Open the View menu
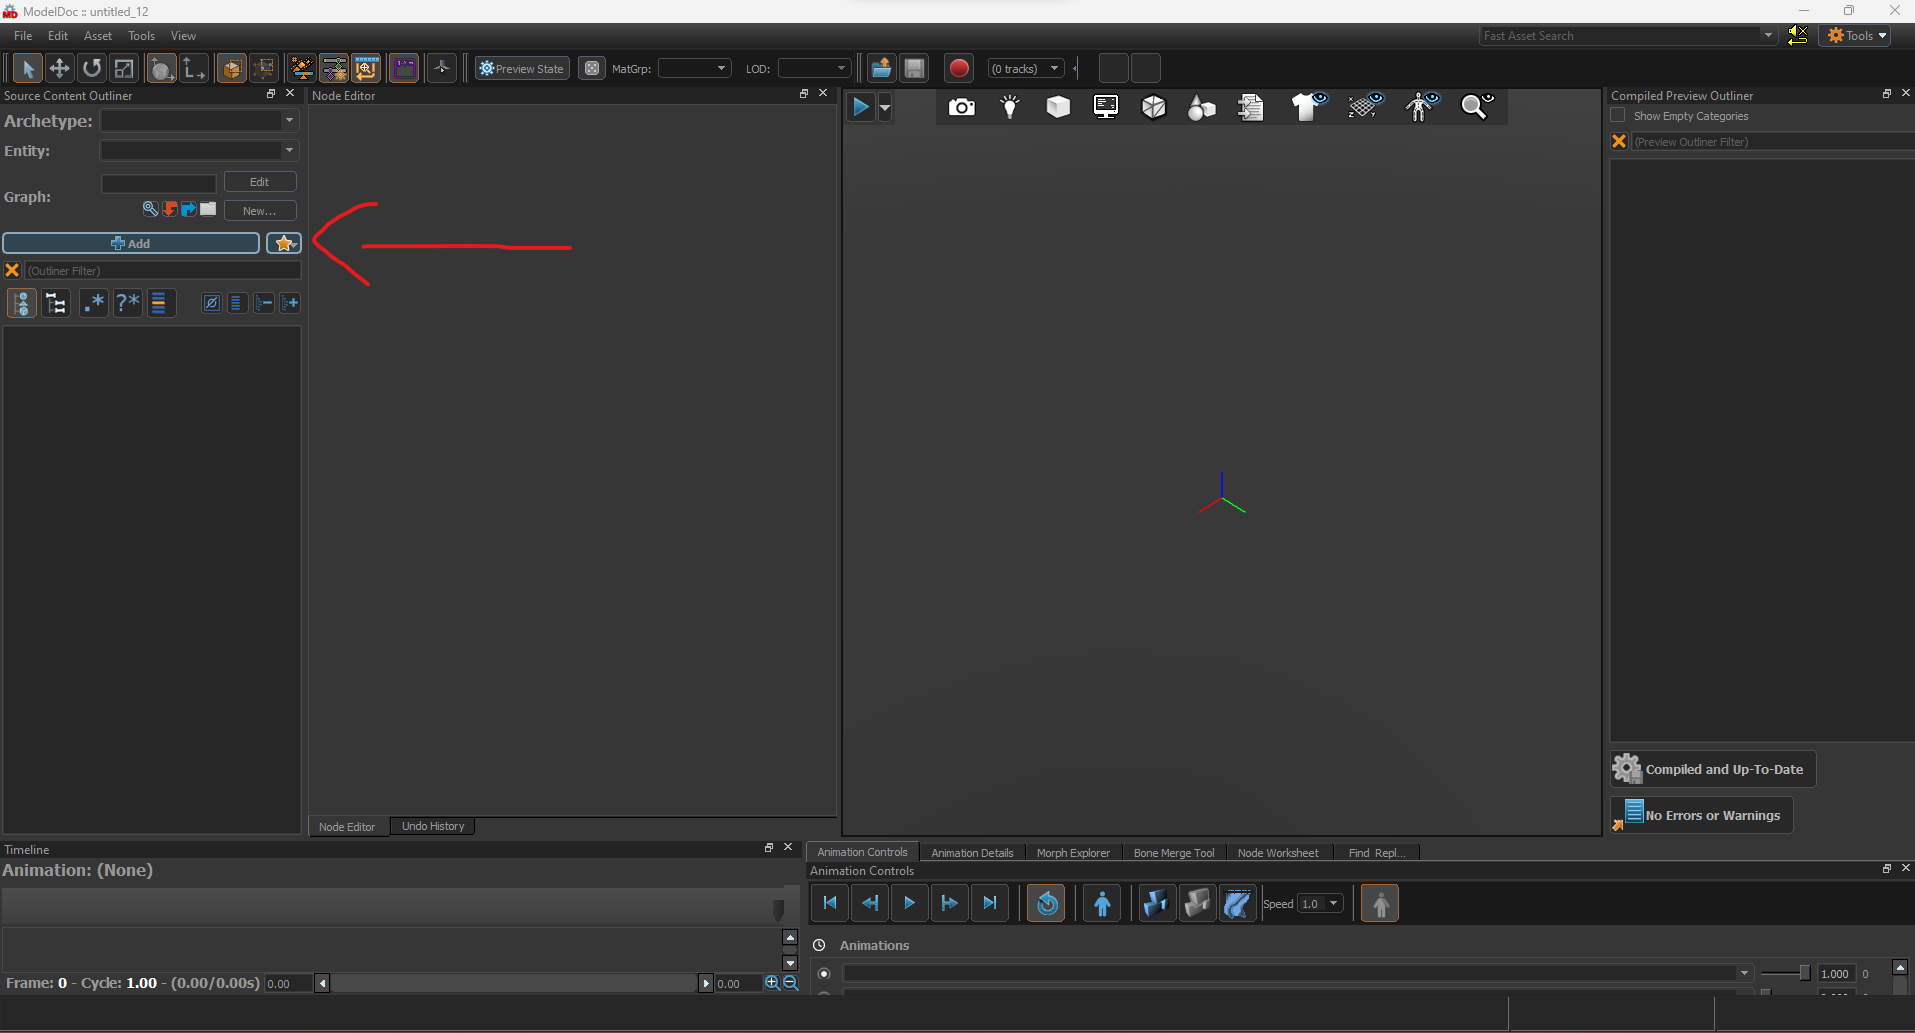 [183, 35]
